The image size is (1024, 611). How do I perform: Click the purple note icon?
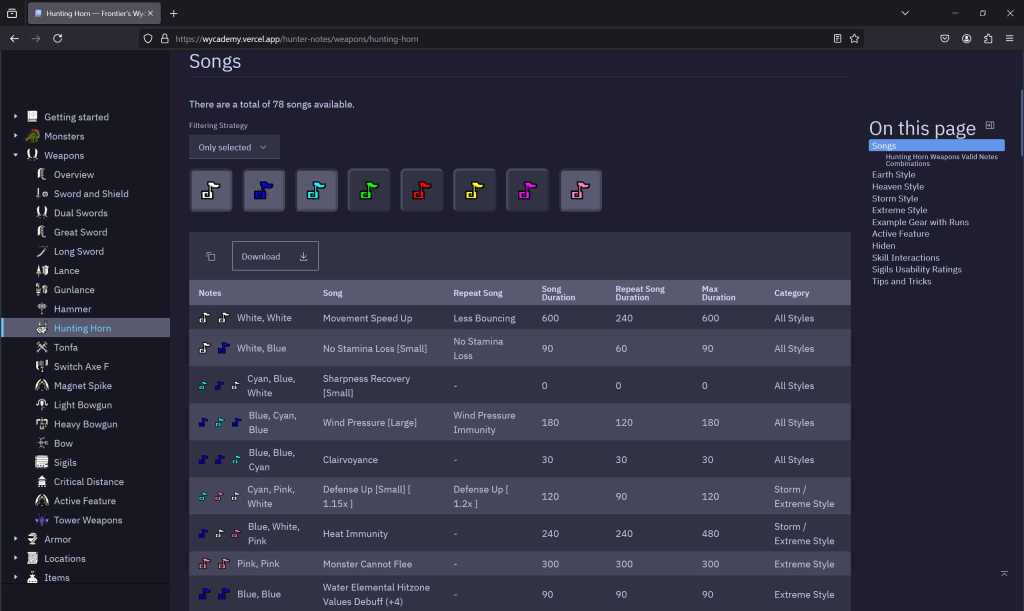coord(527,190)
